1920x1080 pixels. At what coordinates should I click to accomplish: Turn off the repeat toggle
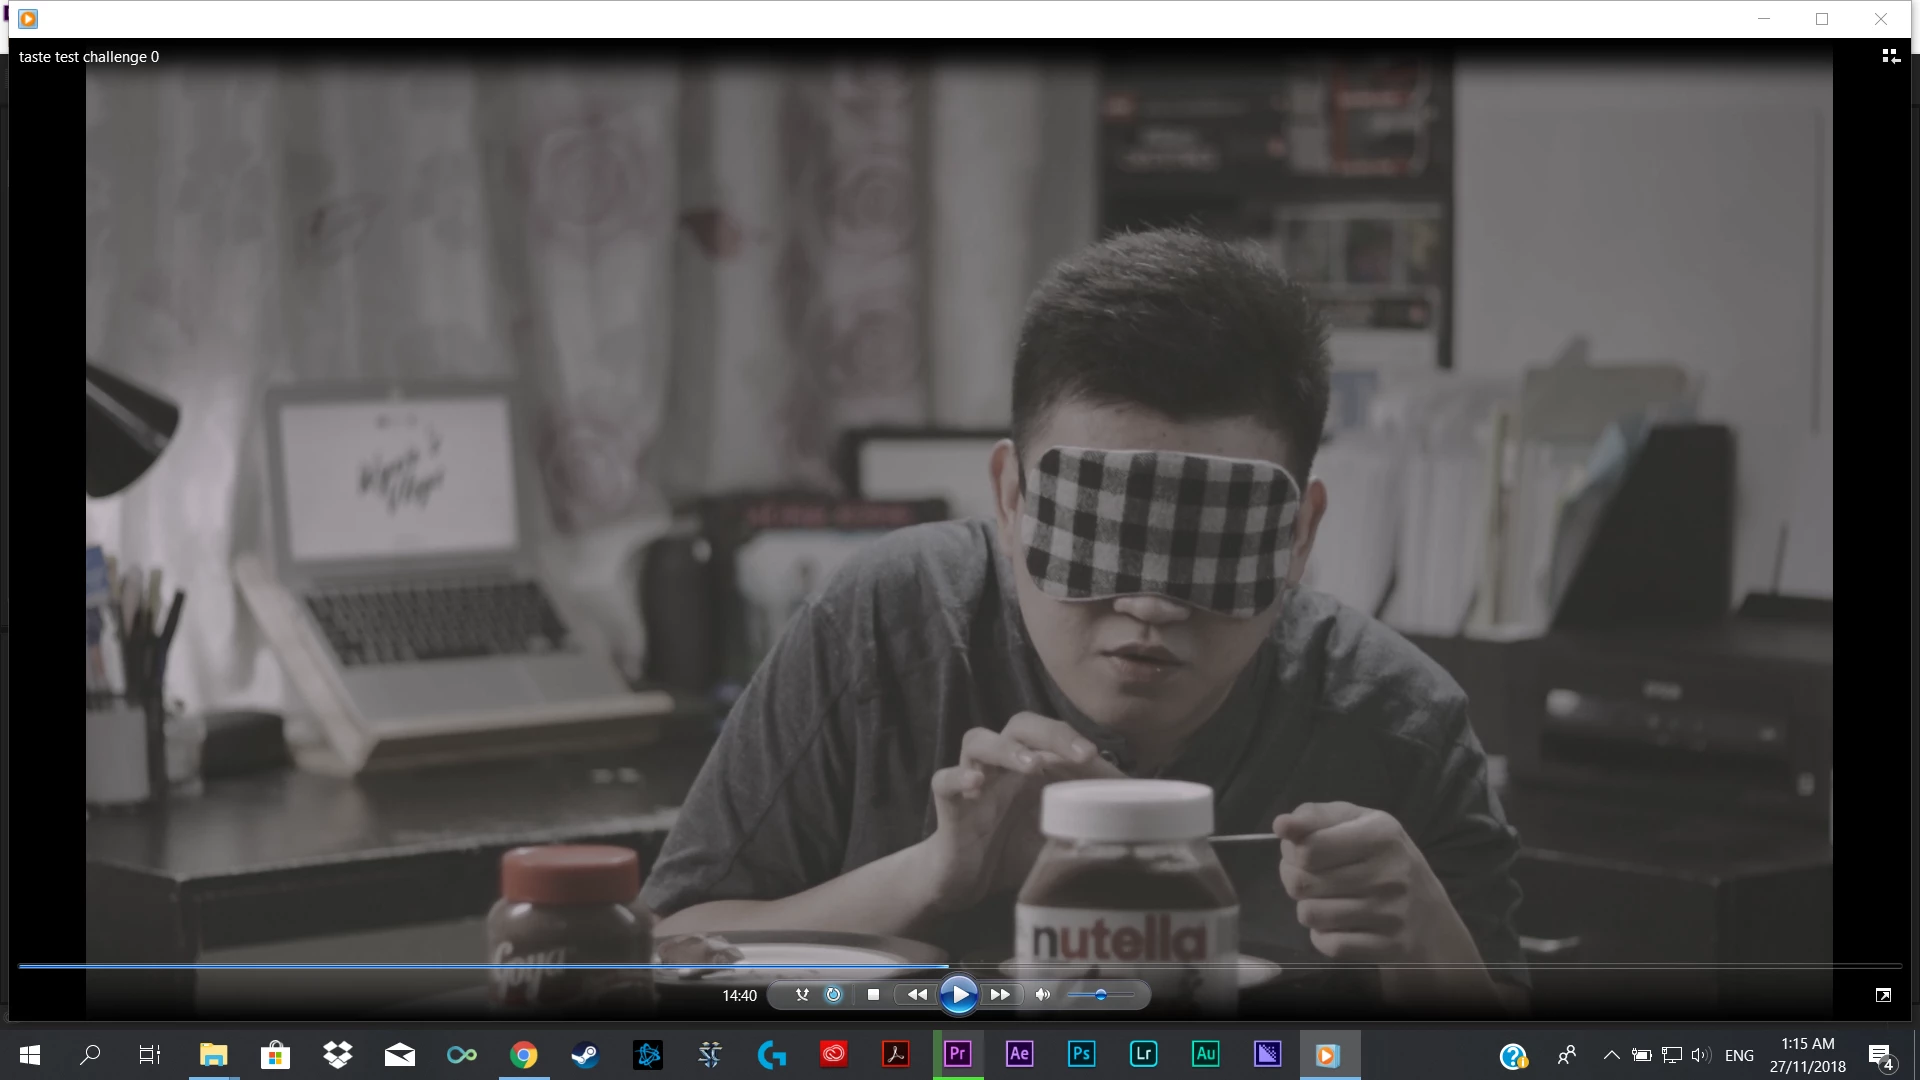click(x=833, y=995)
